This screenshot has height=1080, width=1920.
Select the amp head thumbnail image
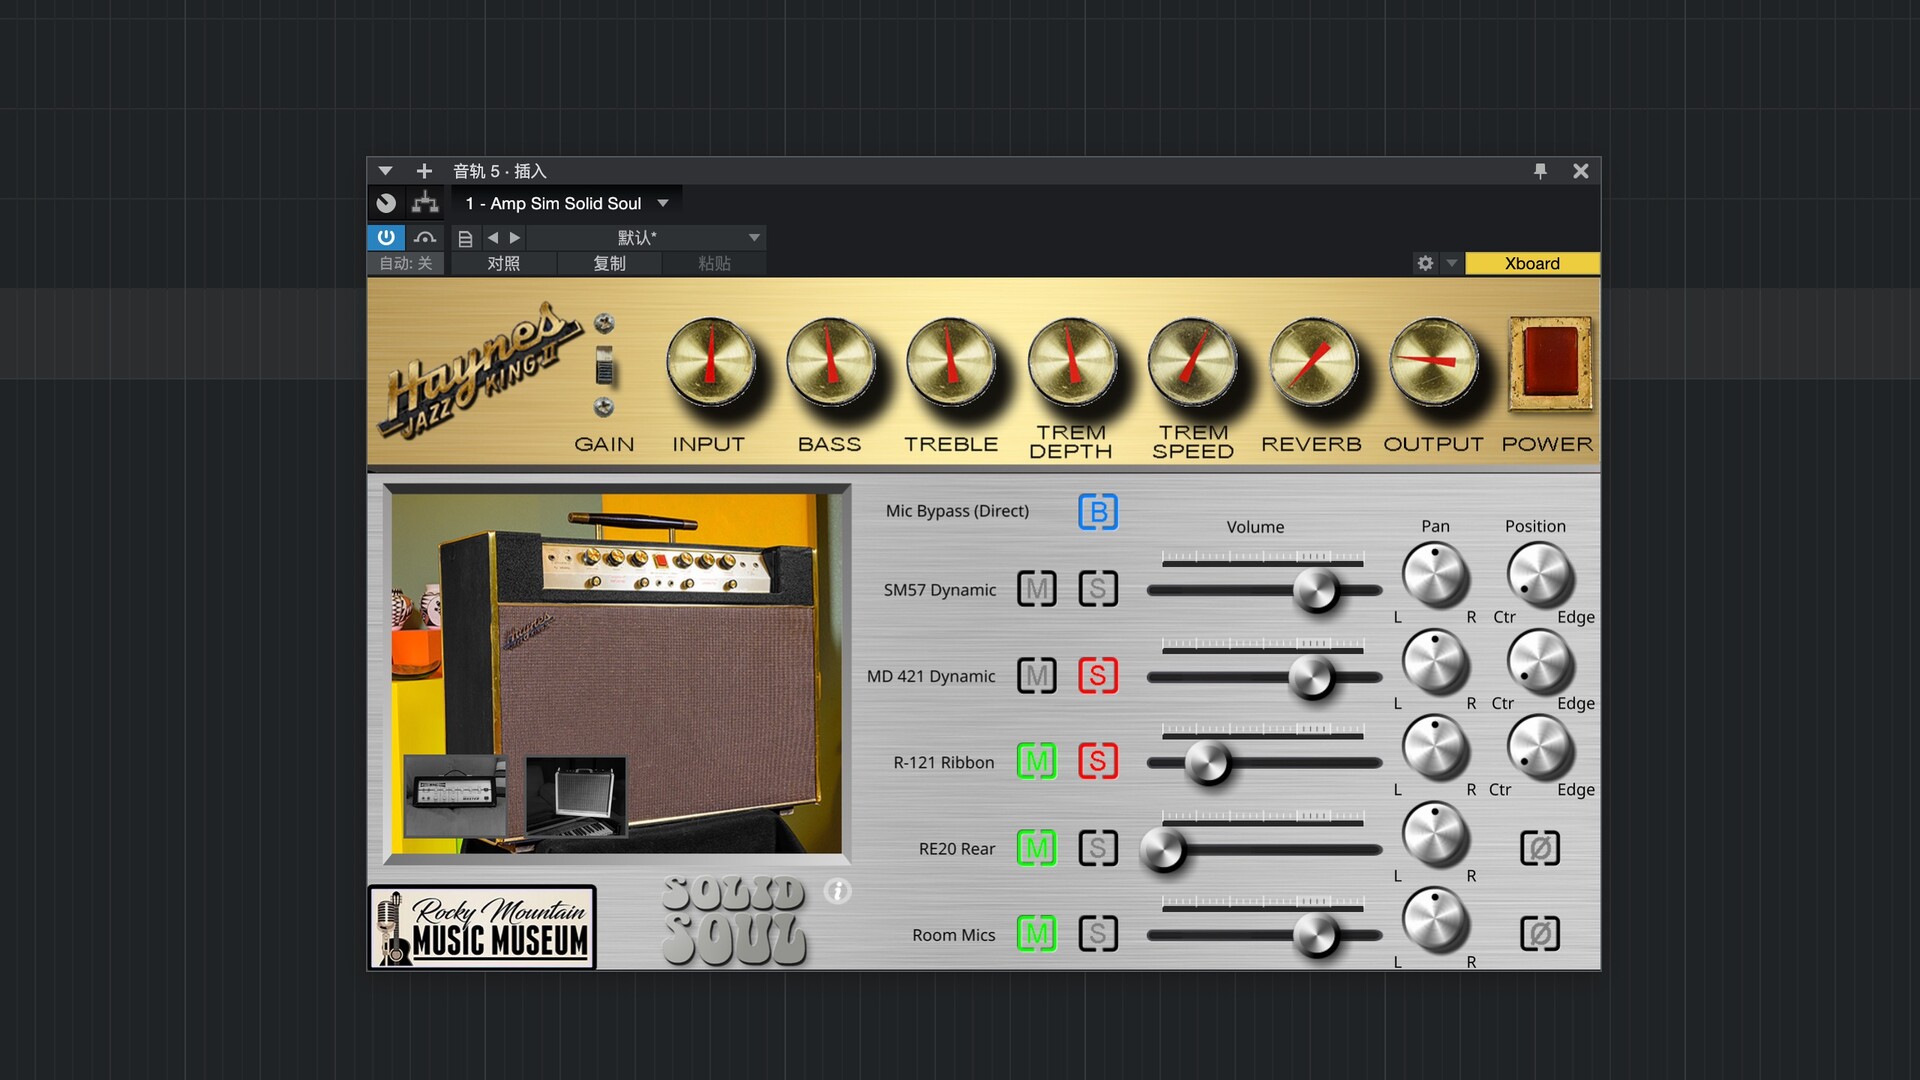point(455,794)
